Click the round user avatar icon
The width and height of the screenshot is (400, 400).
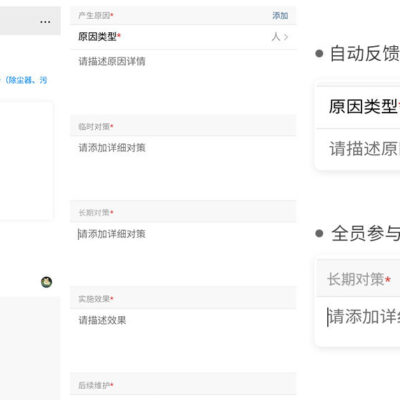click(x=46, y=282)
